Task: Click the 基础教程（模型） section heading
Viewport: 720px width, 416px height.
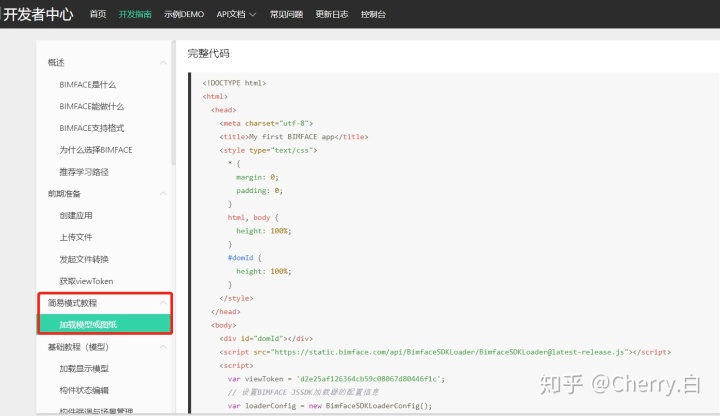Action: pyautogui.click(x=78, y=347)
